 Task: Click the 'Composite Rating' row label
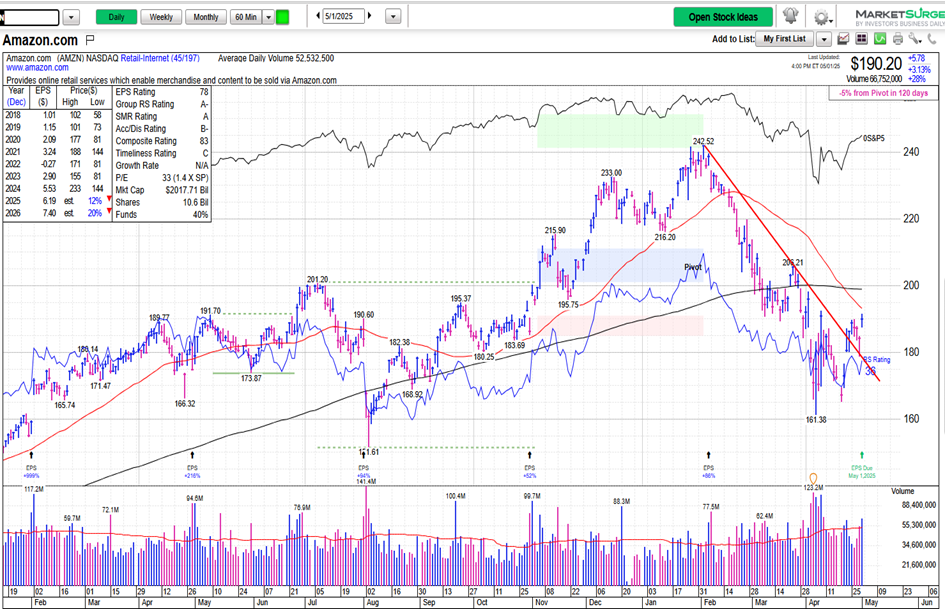(x=146, y=140)
